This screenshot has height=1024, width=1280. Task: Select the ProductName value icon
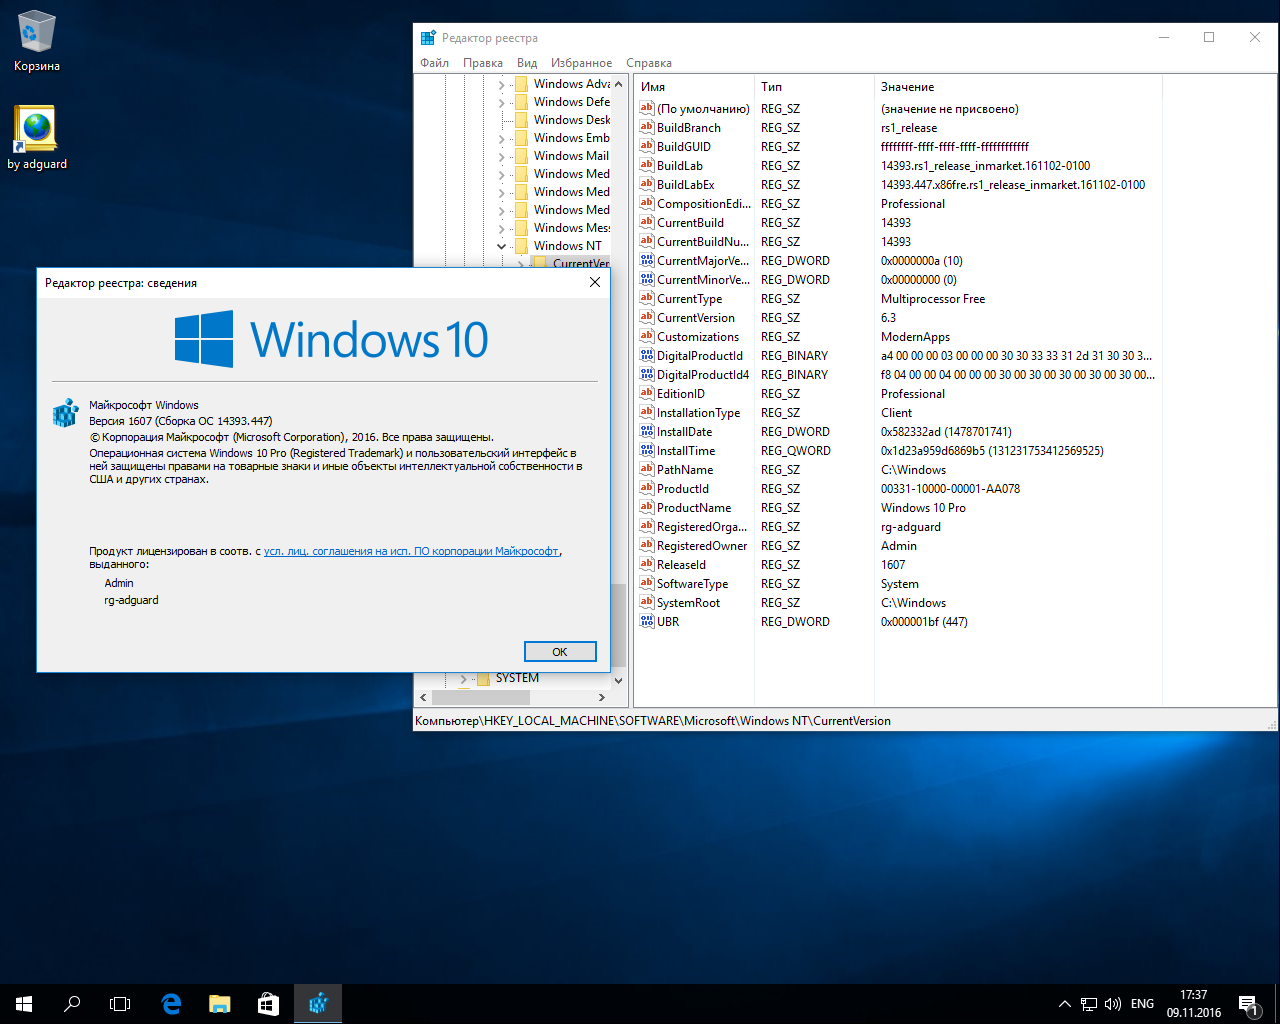[x=646, y=507]
